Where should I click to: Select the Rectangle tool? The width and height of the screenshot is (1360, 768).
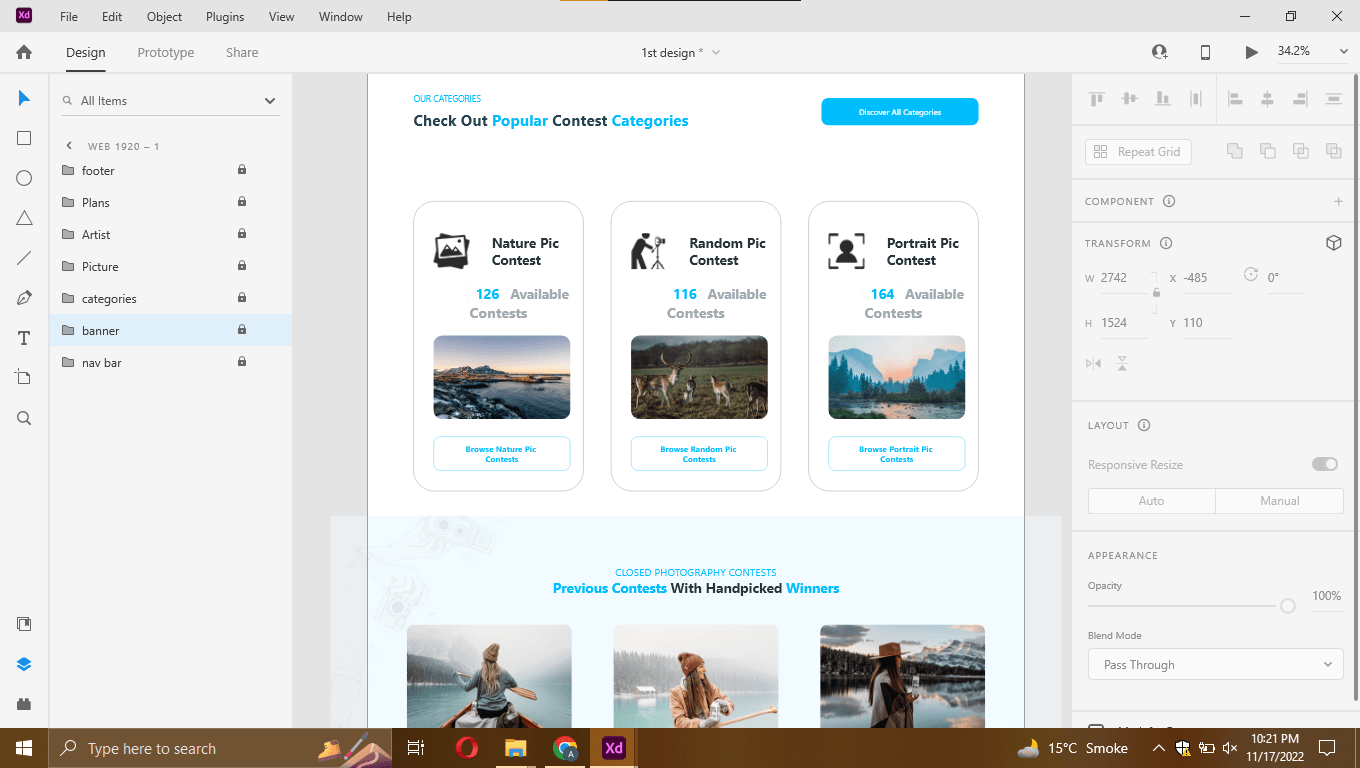(x=23, y=138)
